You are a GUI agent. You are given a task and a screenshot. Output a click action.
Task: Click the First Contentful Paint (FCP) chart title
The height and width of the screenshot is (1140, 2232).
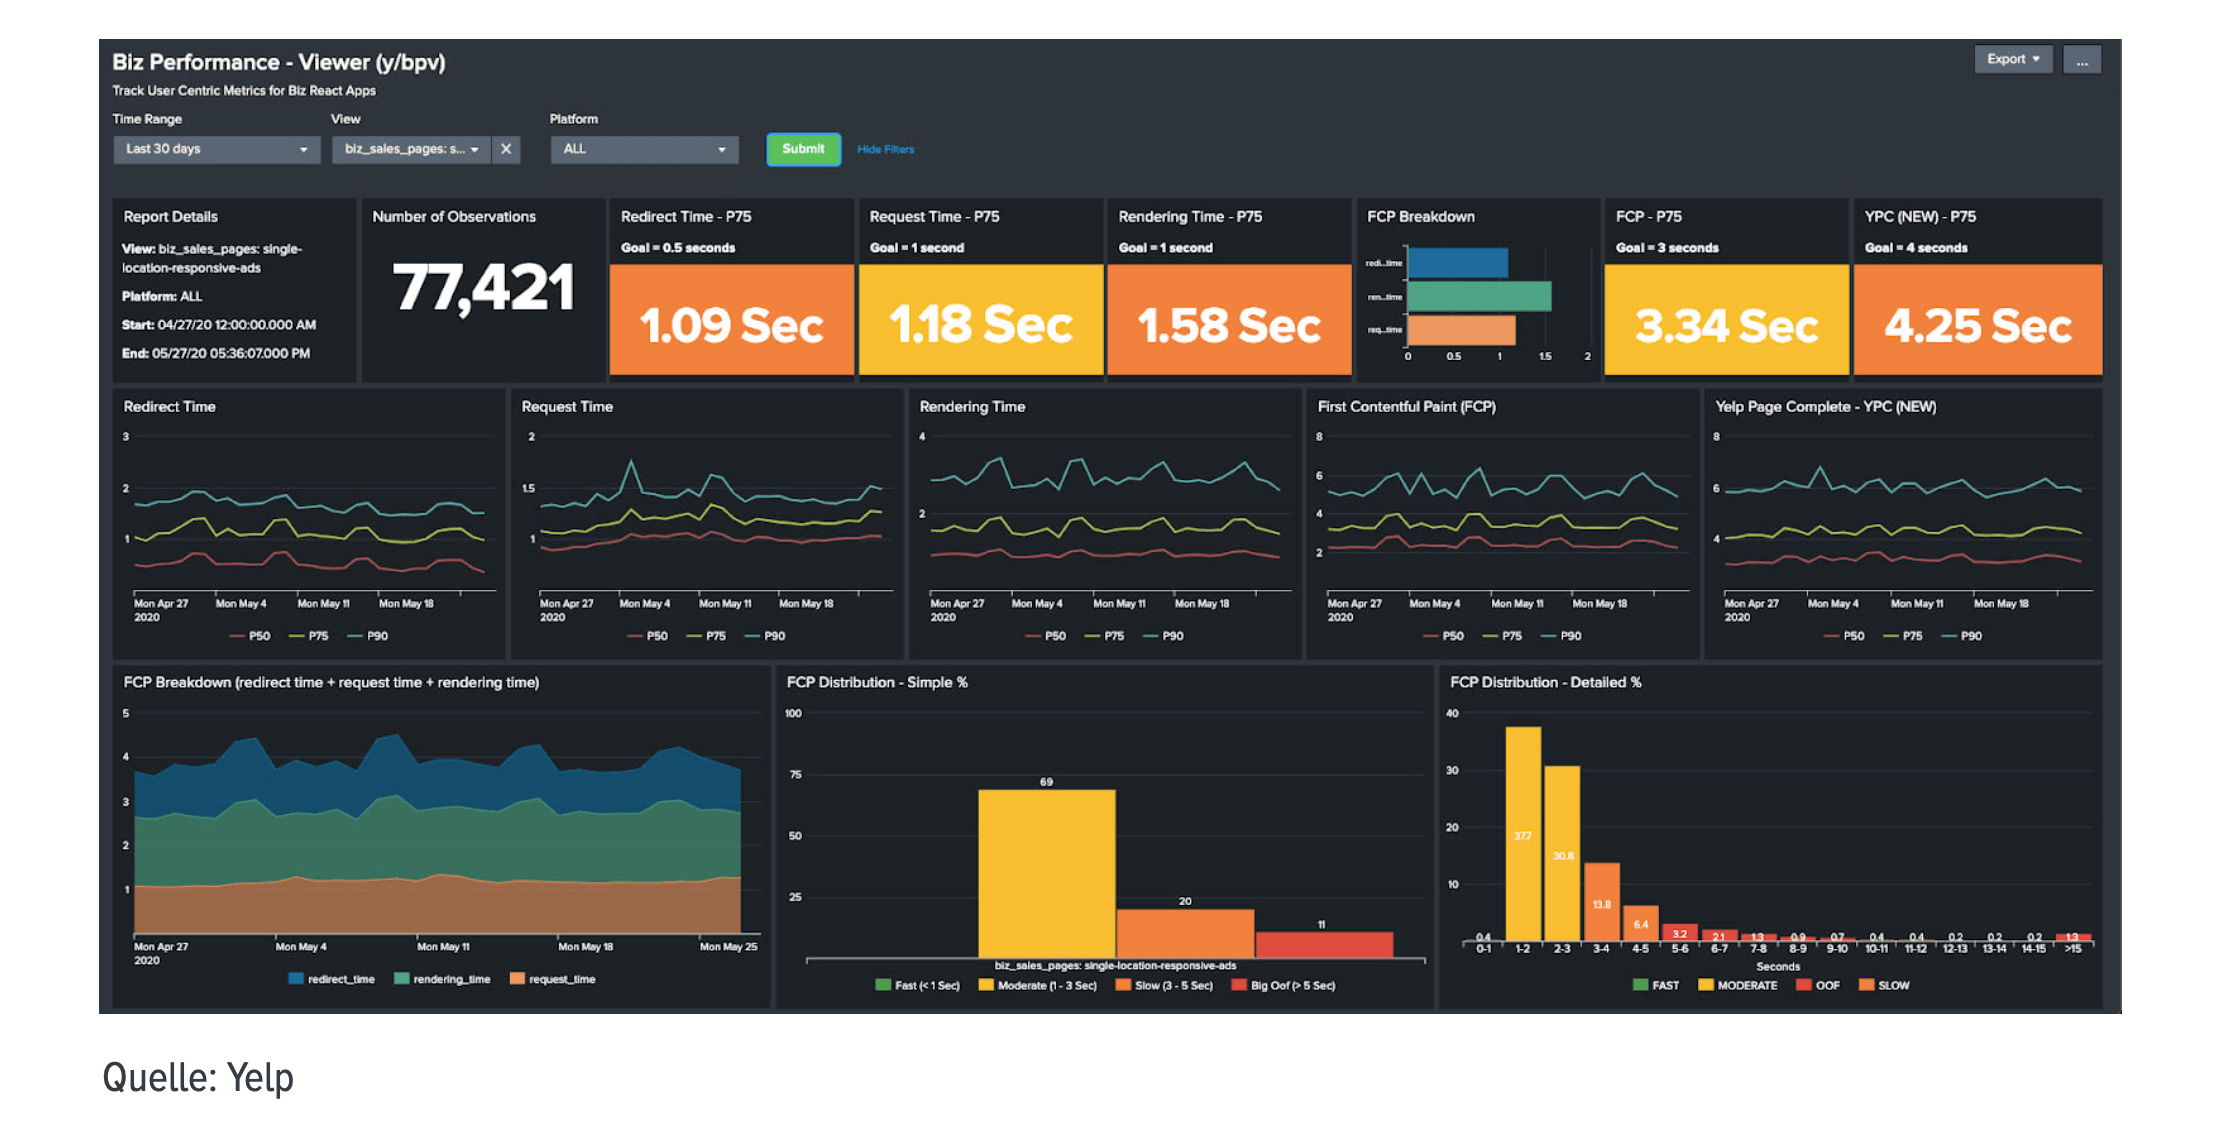(1406, 407)
